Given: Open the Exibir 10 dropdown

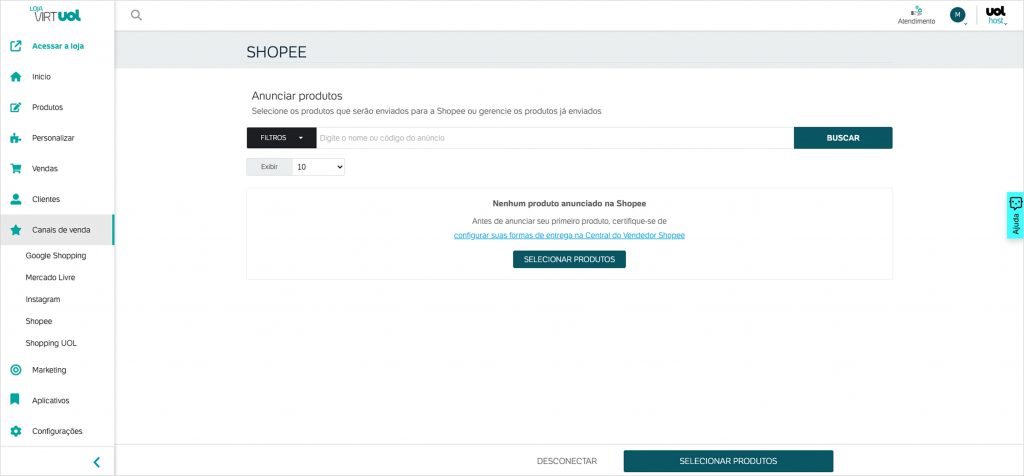Looking at the screenshot, I should [319, 167].
